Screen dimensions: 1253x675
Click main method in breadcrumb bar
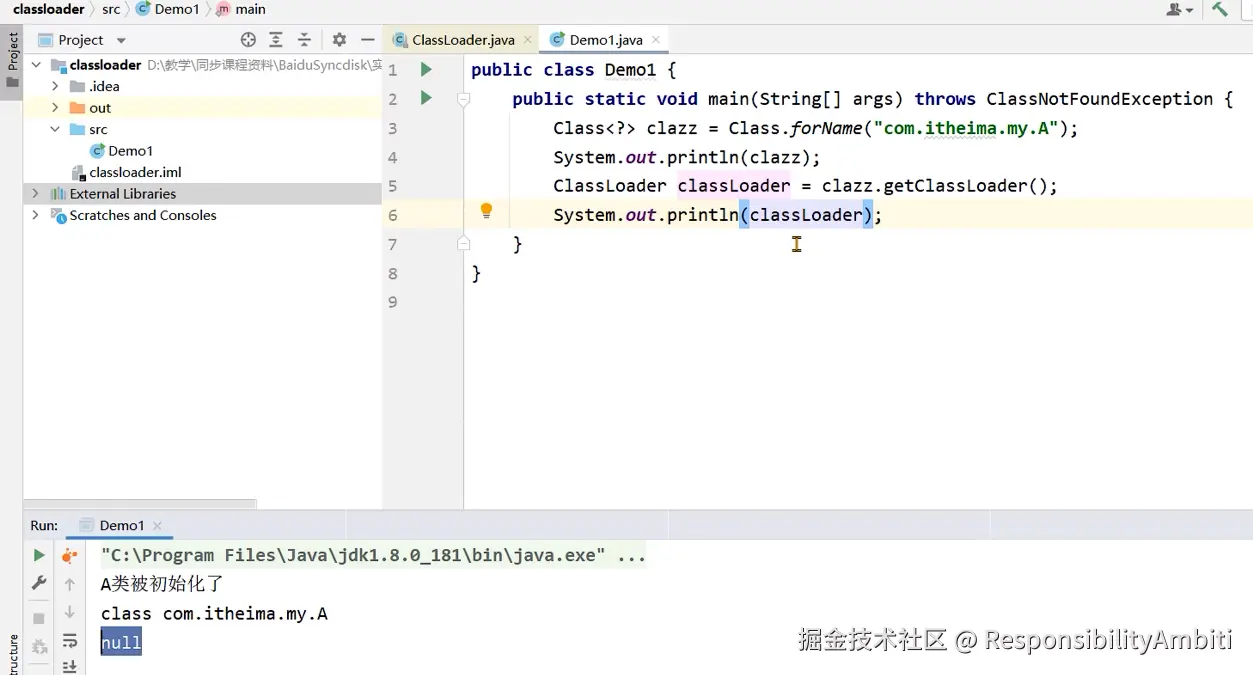point(241,9)
